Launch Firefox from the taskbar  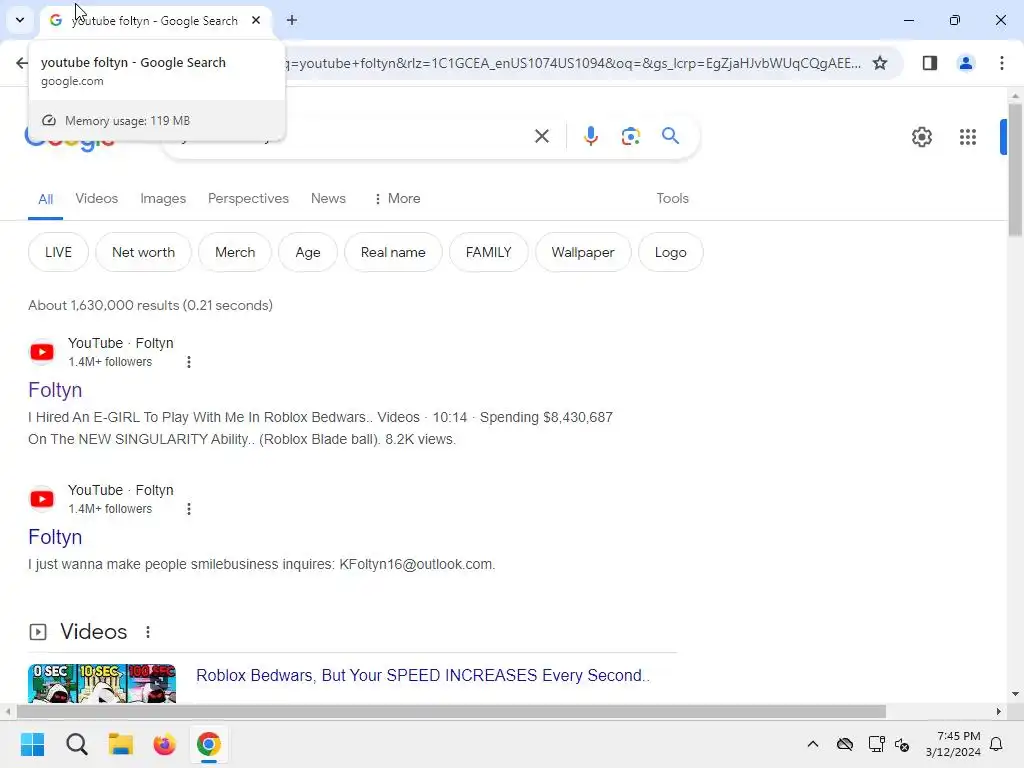tap(165, 744)
